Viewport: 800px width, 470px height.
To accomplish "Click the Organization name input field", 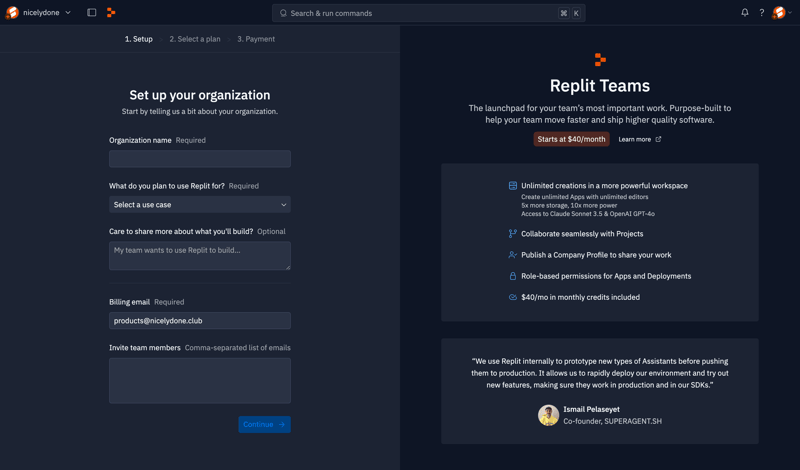I will [x=200, y=159].
